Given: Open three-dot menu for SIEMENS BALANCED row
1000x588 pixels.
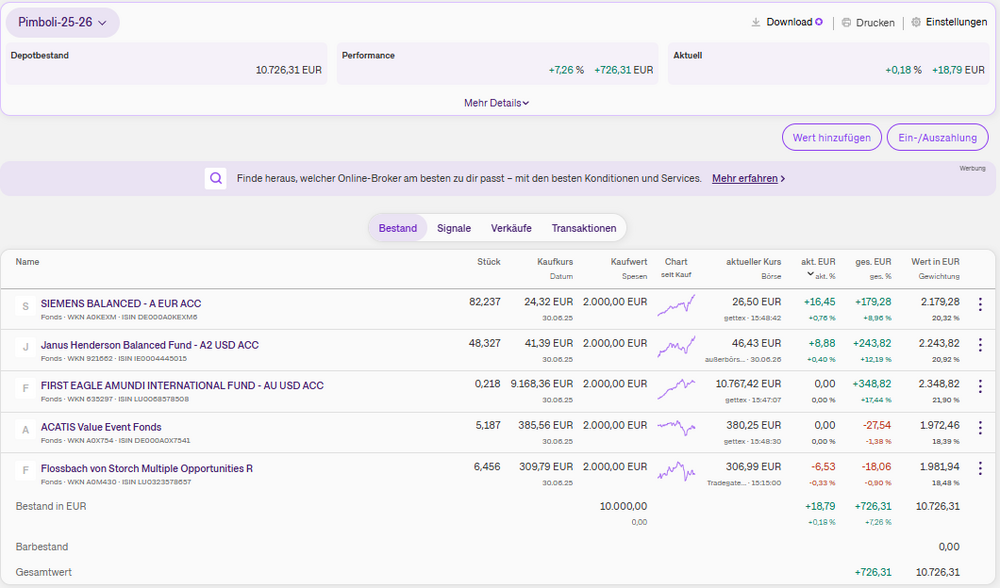Looking at the screenshot, I should [x=980, y=305].
